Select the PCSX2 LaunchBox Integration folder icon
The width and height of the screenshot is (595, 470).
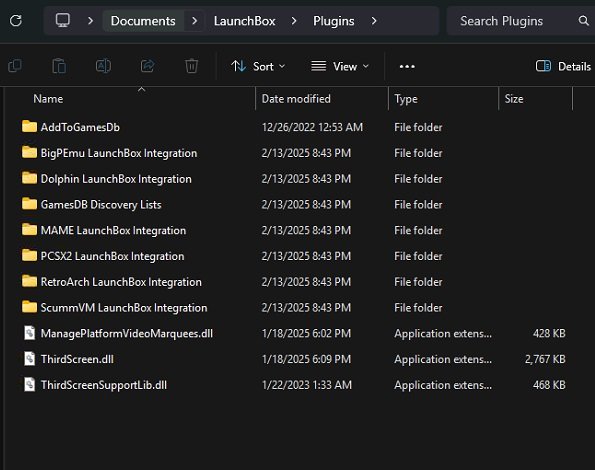pos(29,255)
